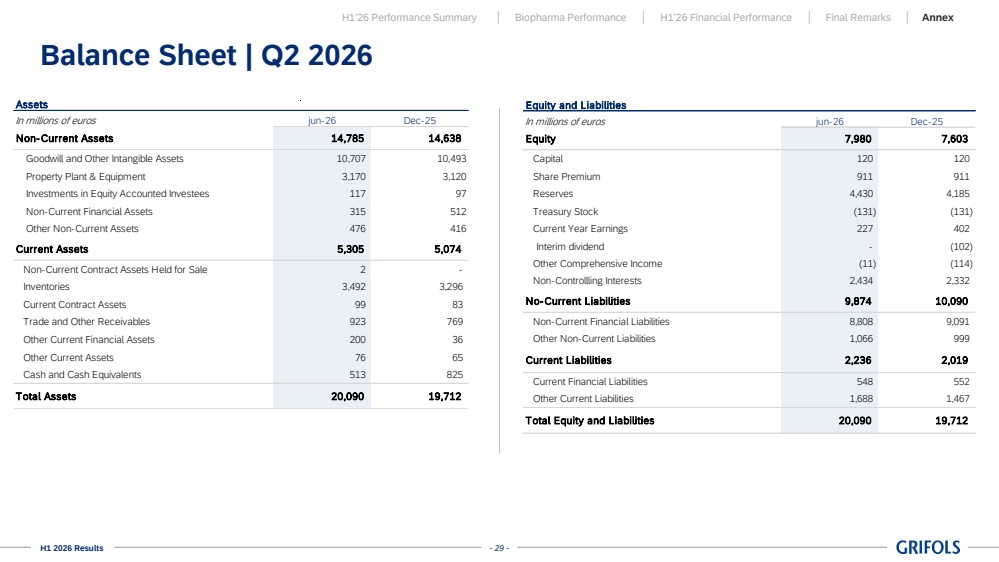This screenshot has height=562, width=999.
Task: Select the Equity and Liabilities heading
Action: [x=575, y=105]
